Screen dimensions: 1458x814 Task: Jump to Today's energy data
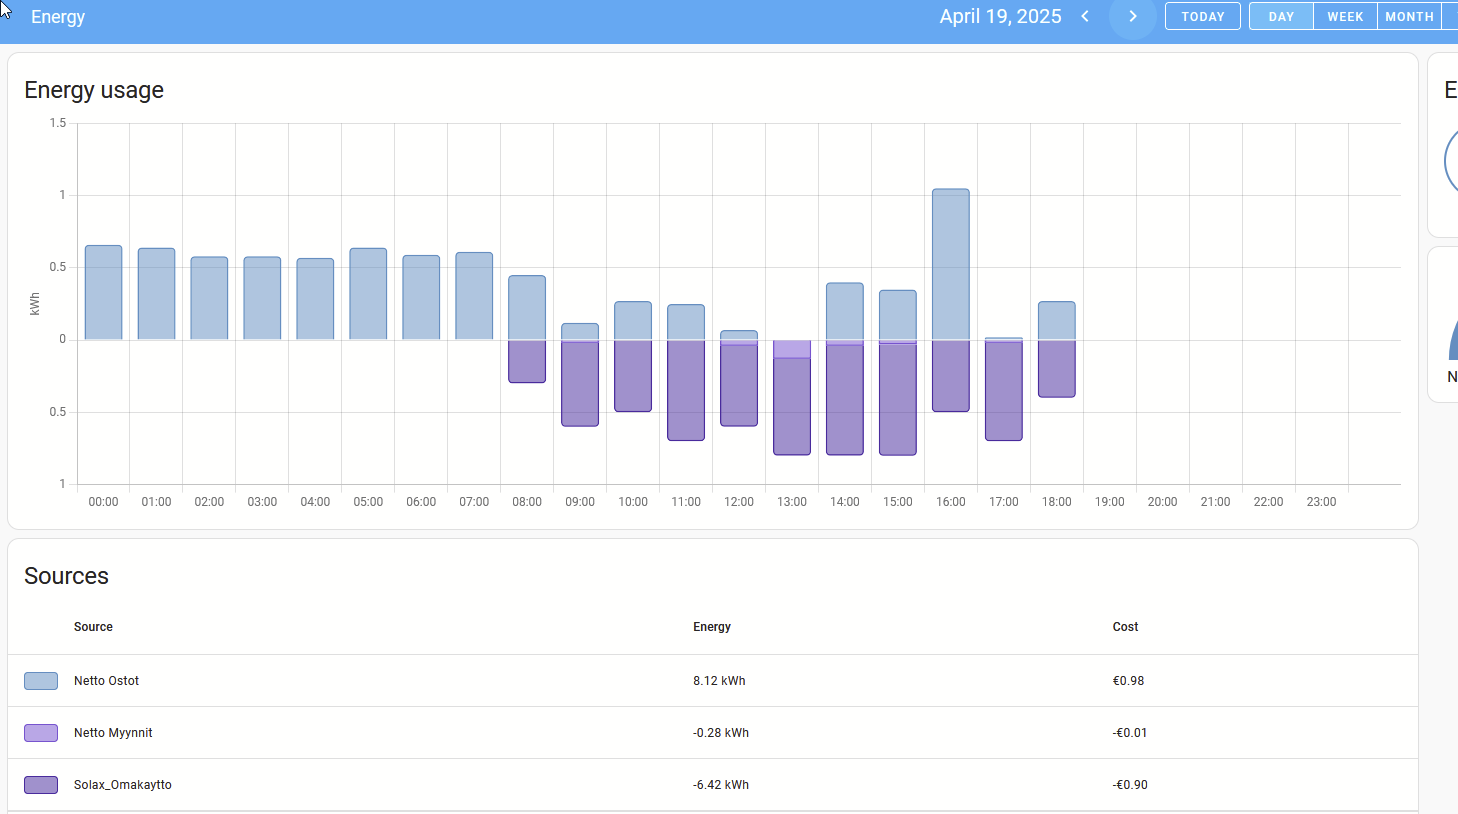click(1202, 16)
